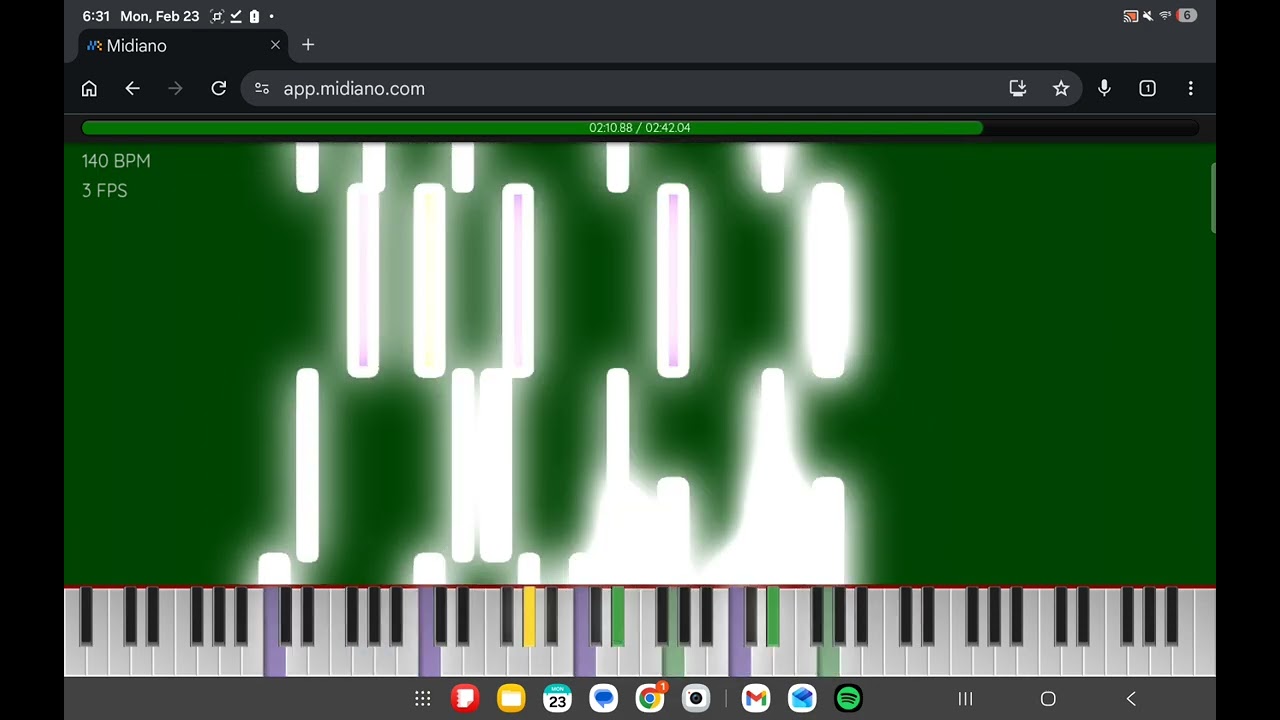Click the 02:10.88 / 02:42.04 time readout

[x=640, y=128]
